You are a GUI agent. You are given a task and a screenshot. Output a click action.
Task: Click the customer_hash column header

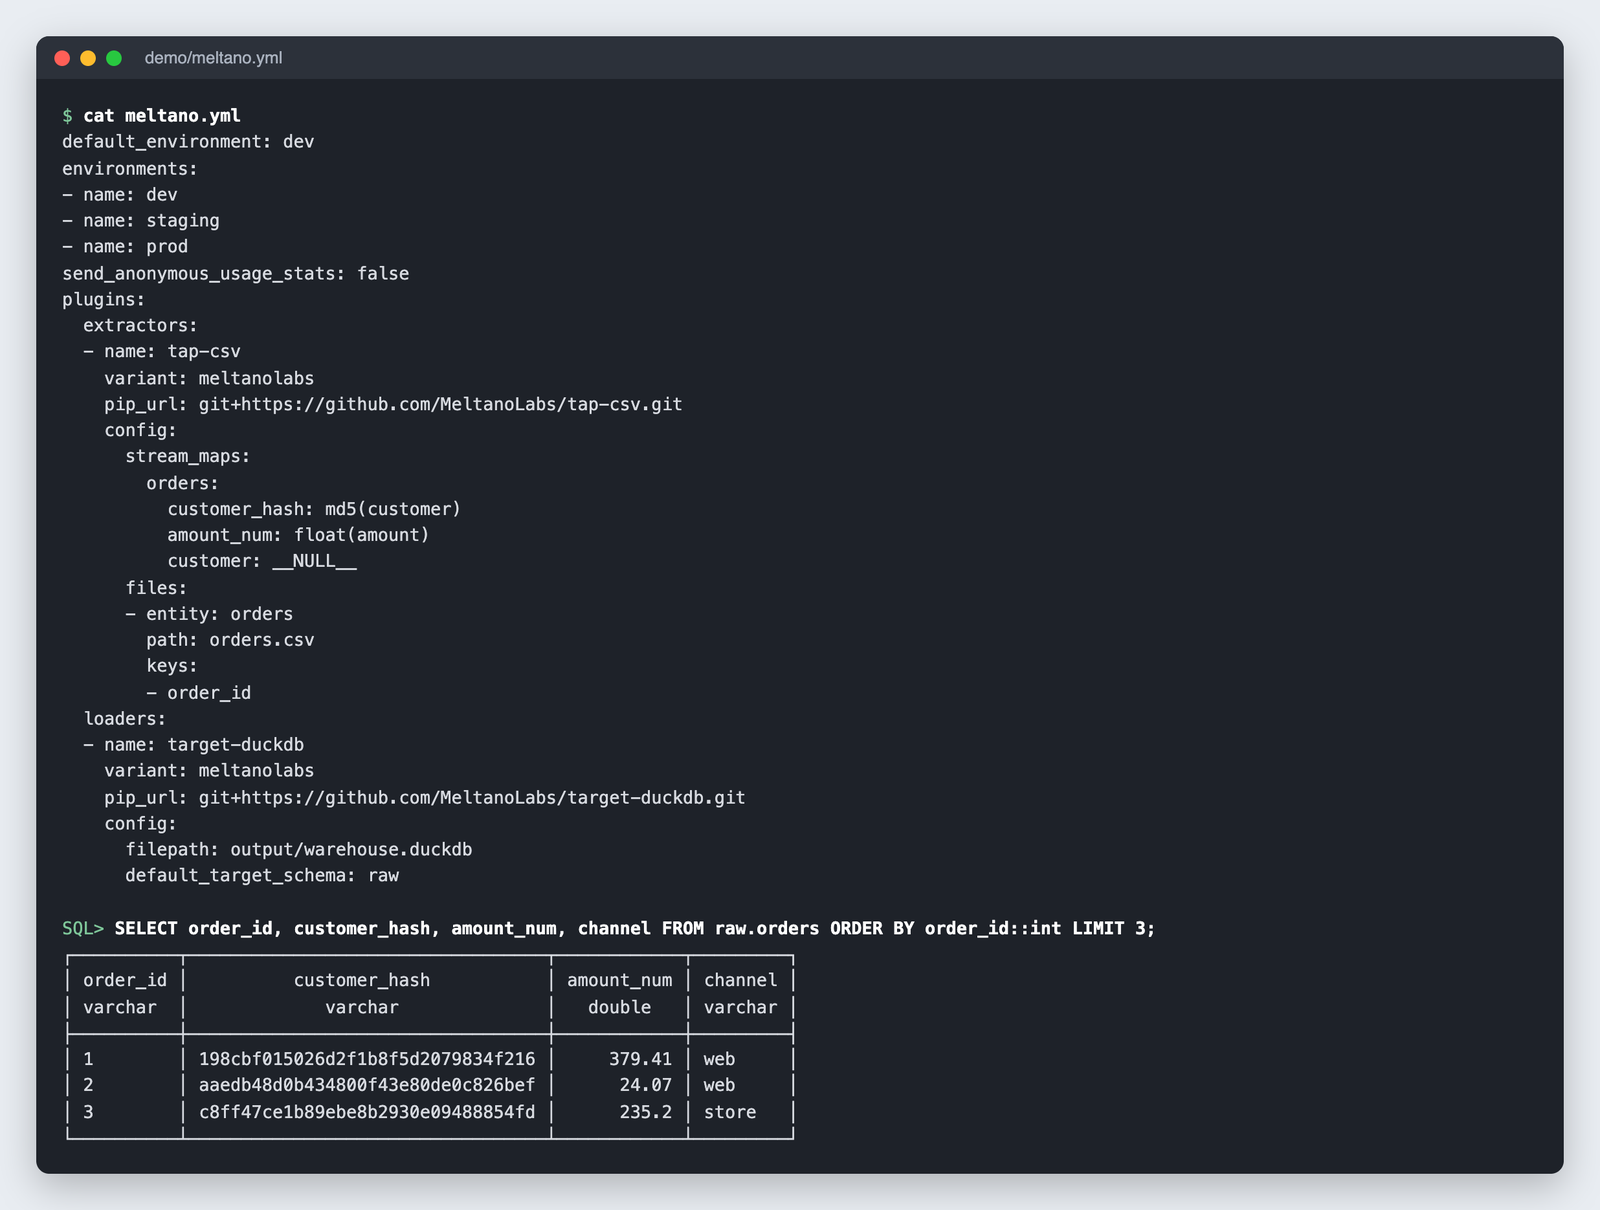[x=362, y=981]
